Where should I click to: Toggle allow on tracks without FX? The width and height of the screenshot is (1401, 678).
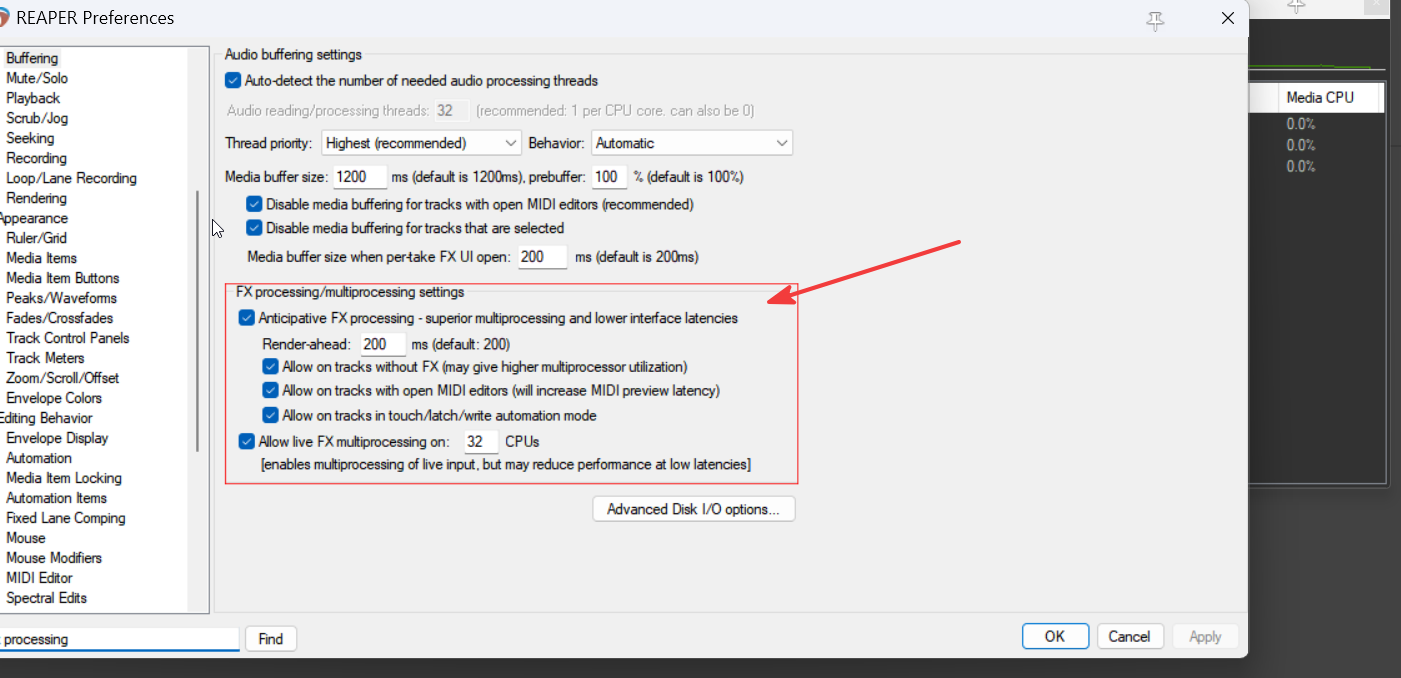click(270, 366)
